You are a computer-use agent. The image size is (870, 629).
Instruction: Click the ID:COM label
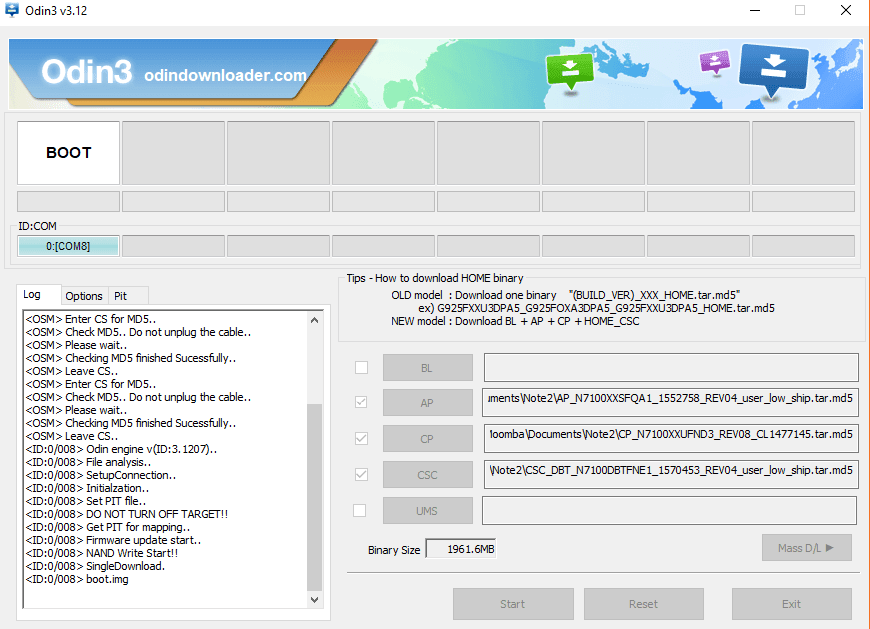coord(37,226)
